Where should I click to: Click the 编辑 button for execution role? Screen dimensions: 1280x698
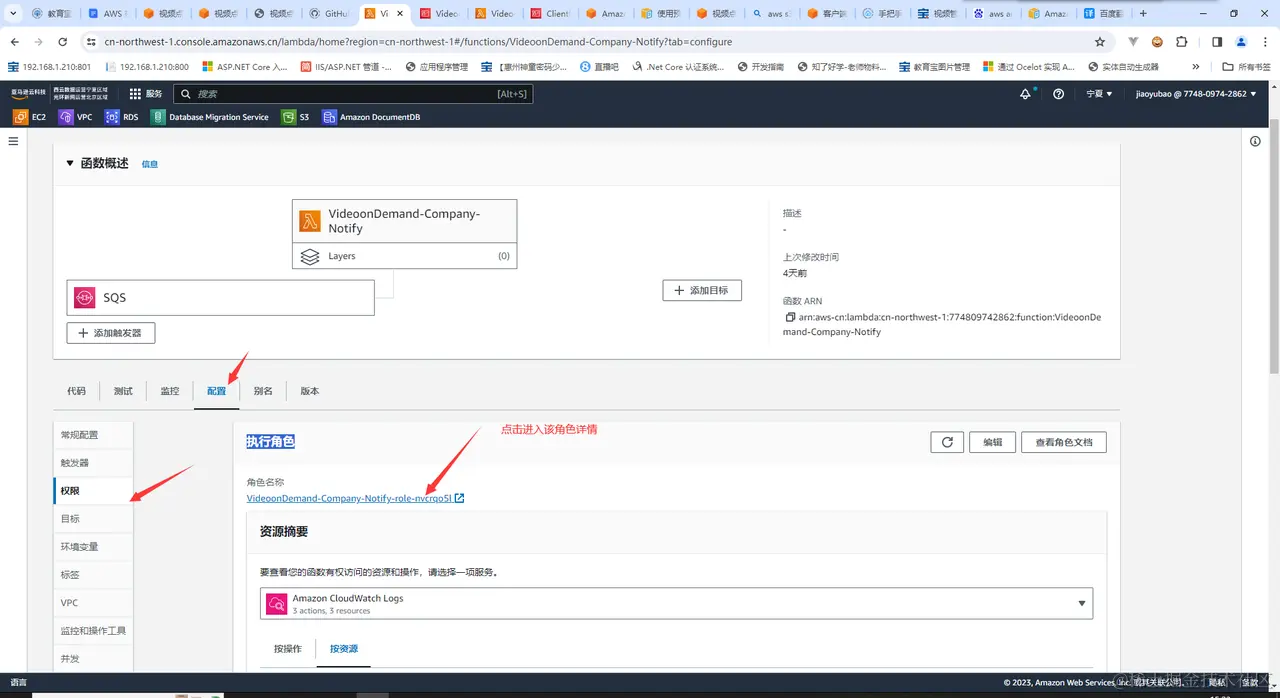click(x=993, y=442)
